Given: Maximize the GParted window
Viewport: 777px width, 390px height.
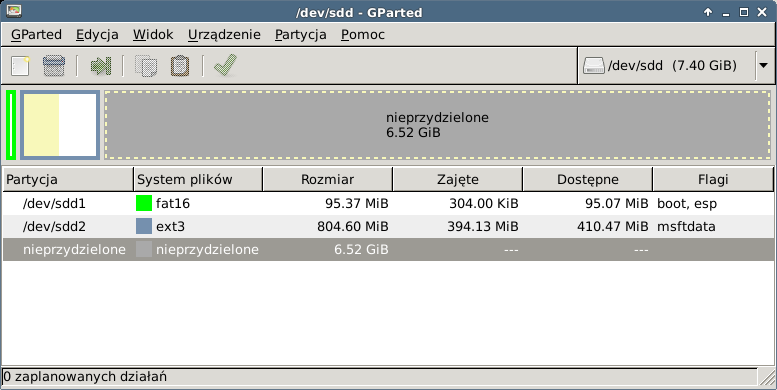Looking at the screenshot, I should coord(744,12).
